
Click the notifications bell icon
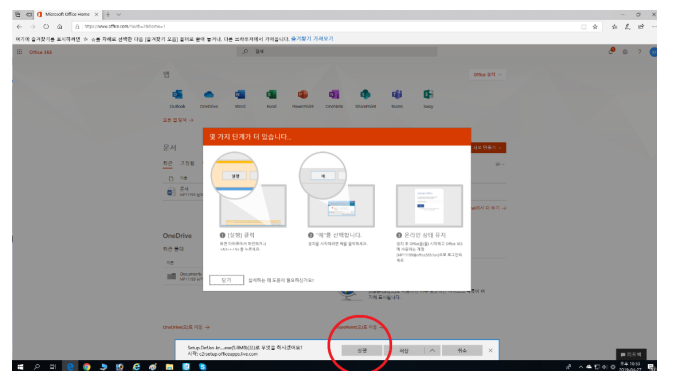point(611,51)
